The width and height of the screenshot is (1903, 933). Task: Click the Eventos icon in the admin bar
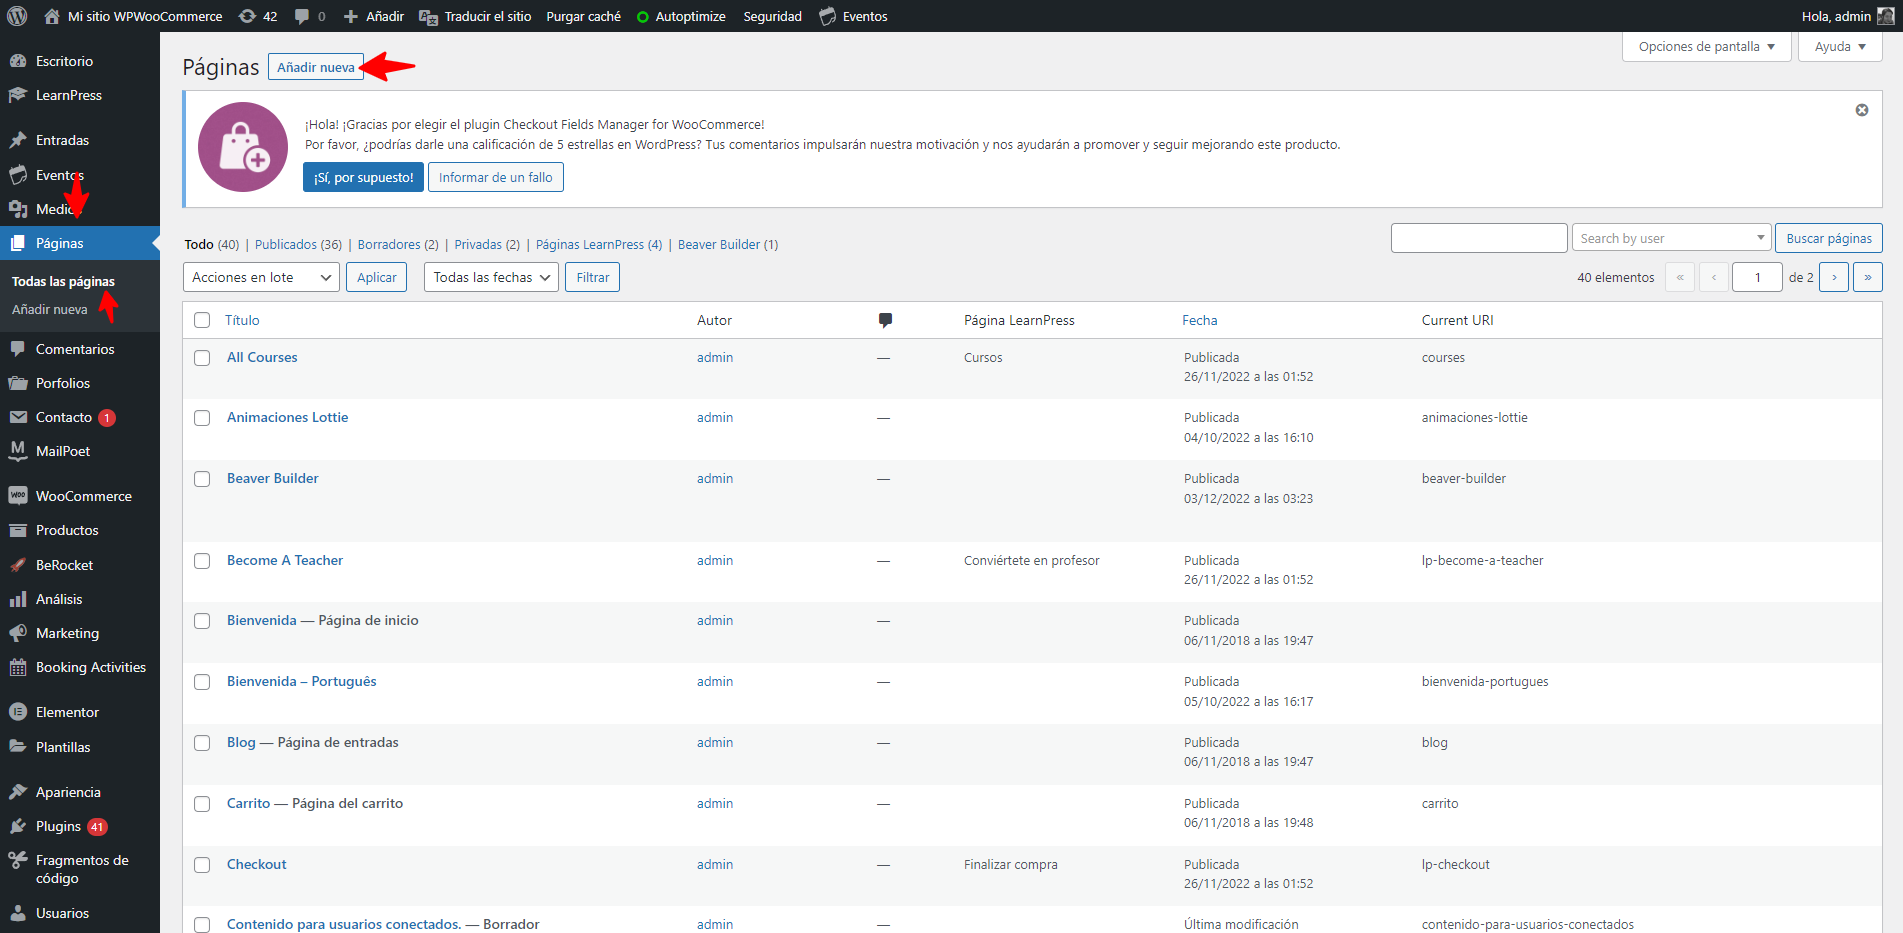[x=828, y=16]
